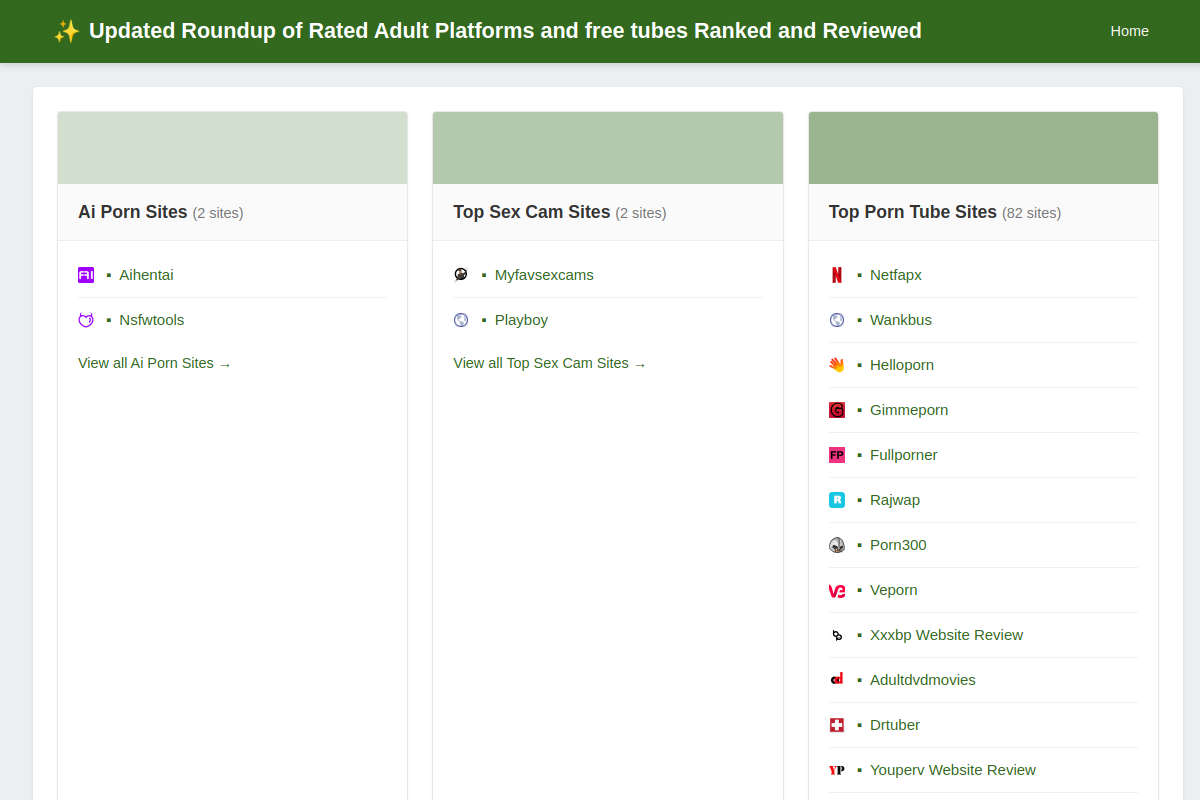
Task: Open the Xxxbp Website Review link
Action: 946,635
